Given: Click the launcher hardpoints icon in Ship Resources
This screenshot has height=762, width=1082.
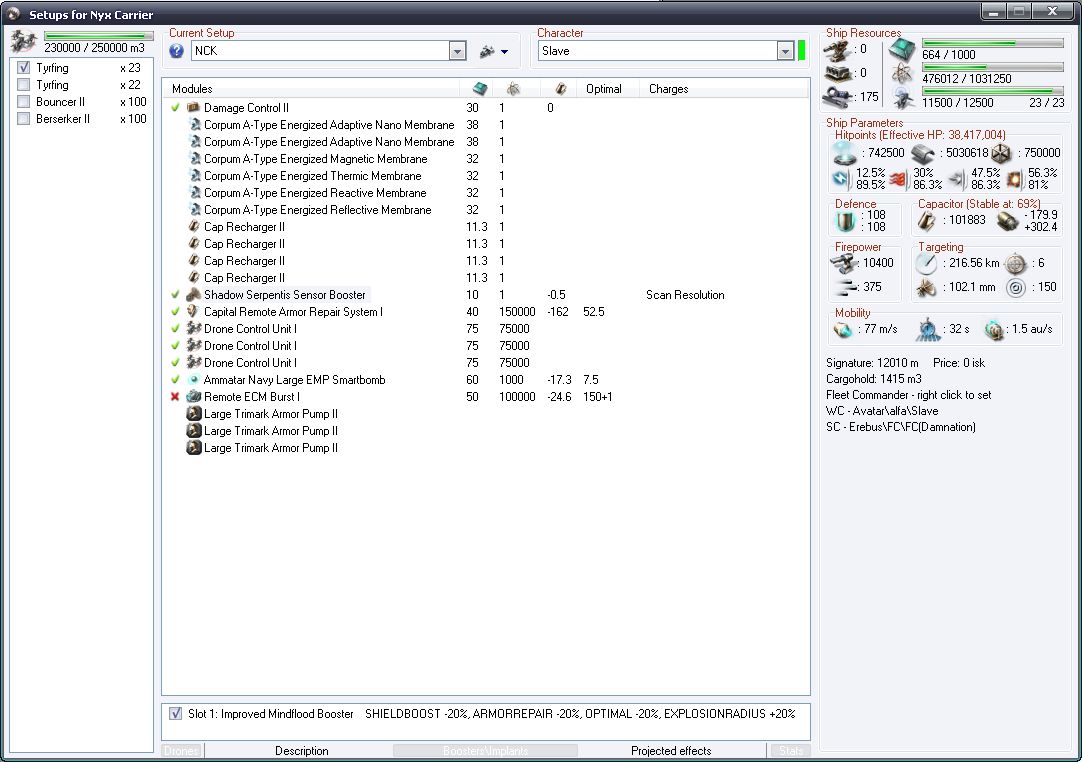Looking at the screenshot, I should coord(838,73).
